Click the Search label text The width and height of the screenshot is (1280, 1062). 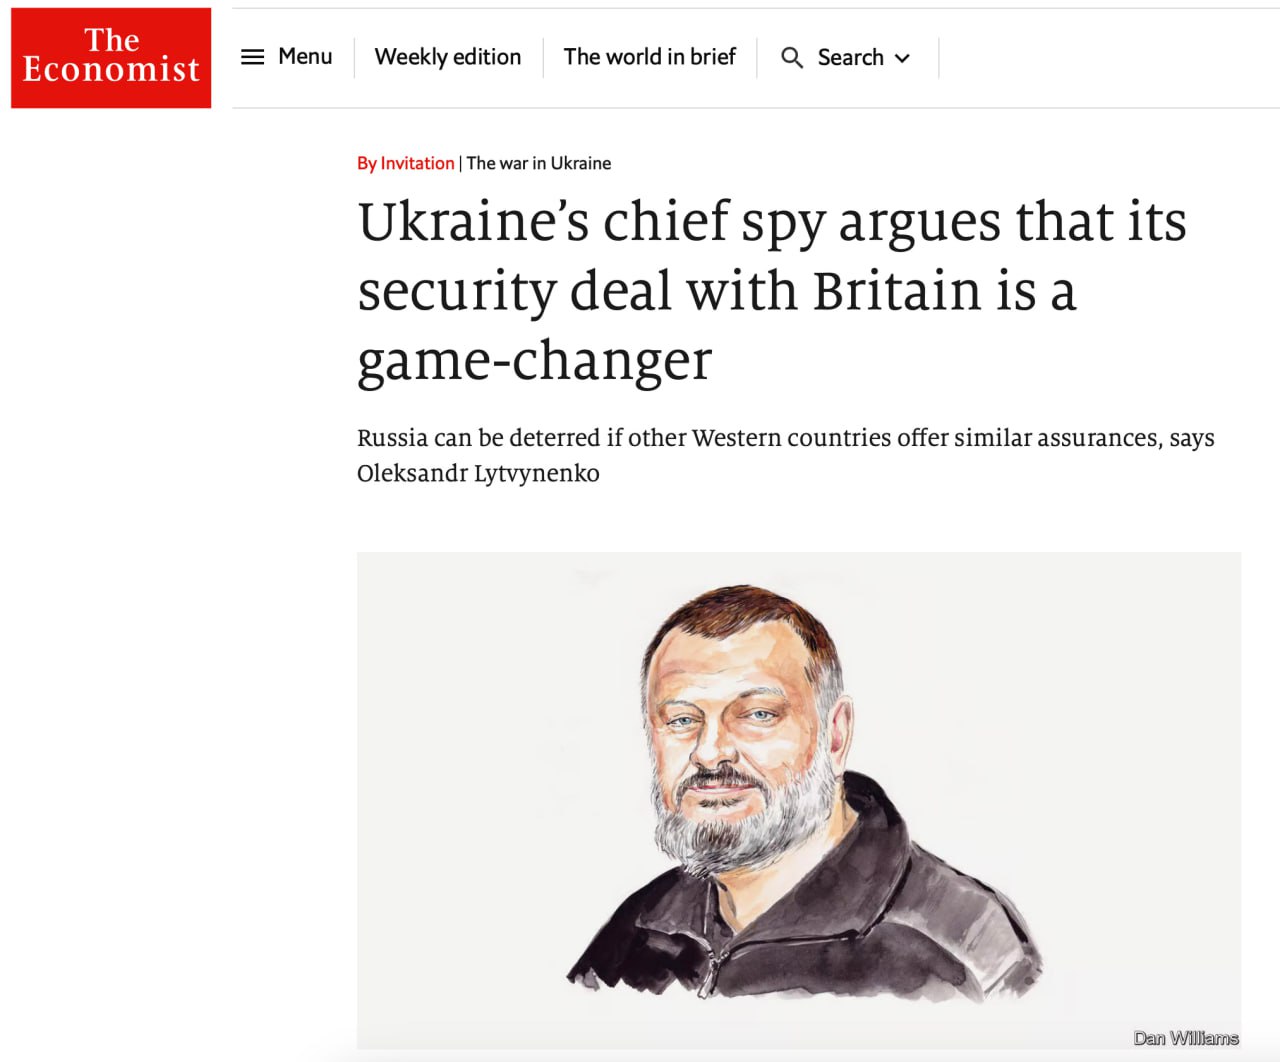pyautogui.click(x=850, y=58)
